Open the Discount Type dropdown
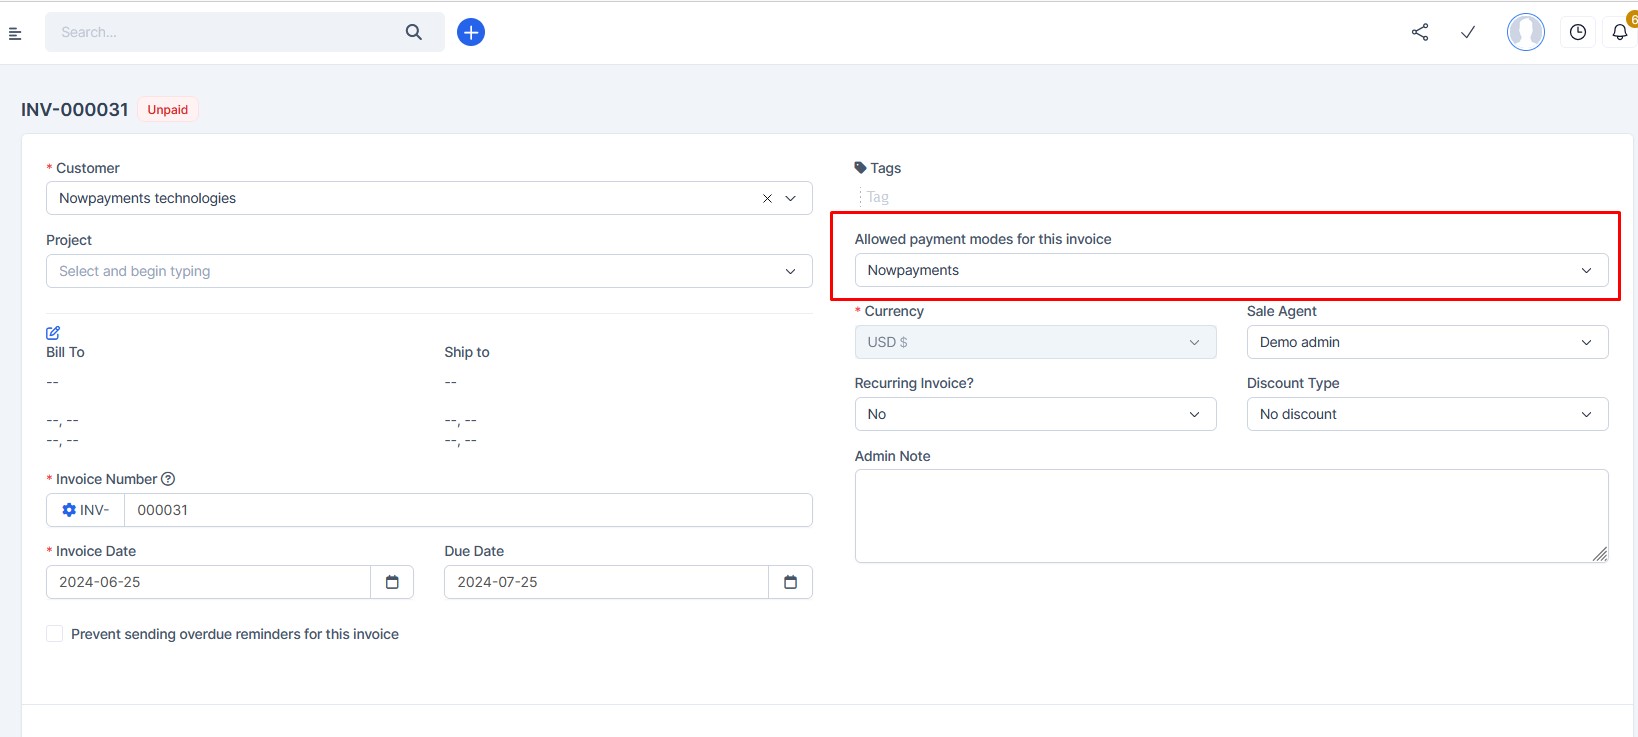 (1427, 414)
